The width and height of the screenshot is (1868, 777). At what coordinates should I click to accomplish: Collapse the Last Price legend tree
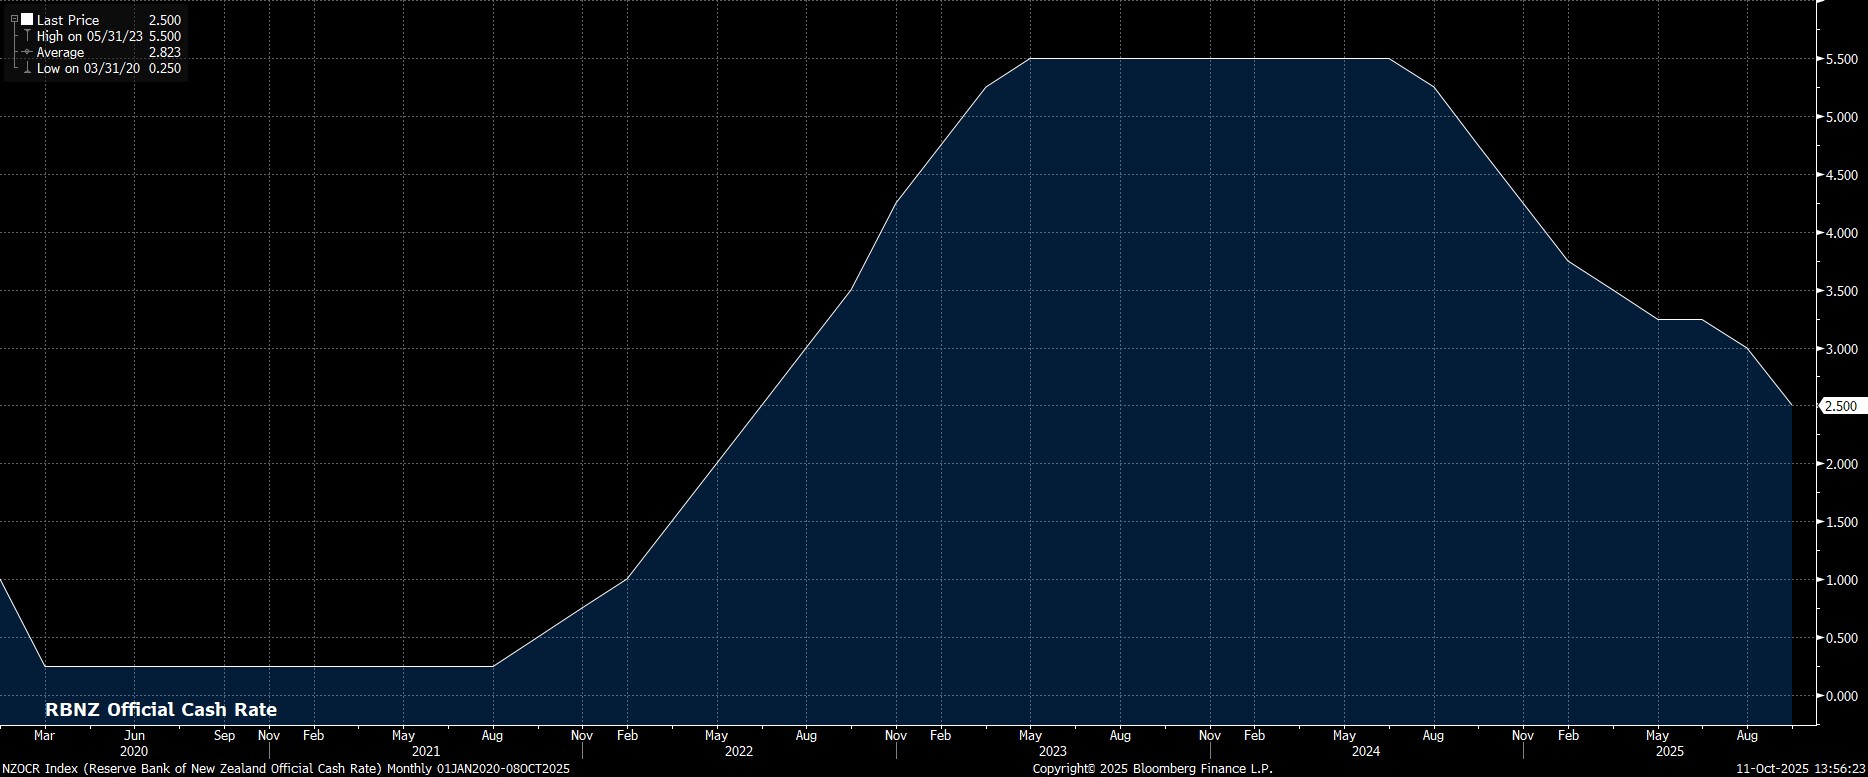(14, 19)
